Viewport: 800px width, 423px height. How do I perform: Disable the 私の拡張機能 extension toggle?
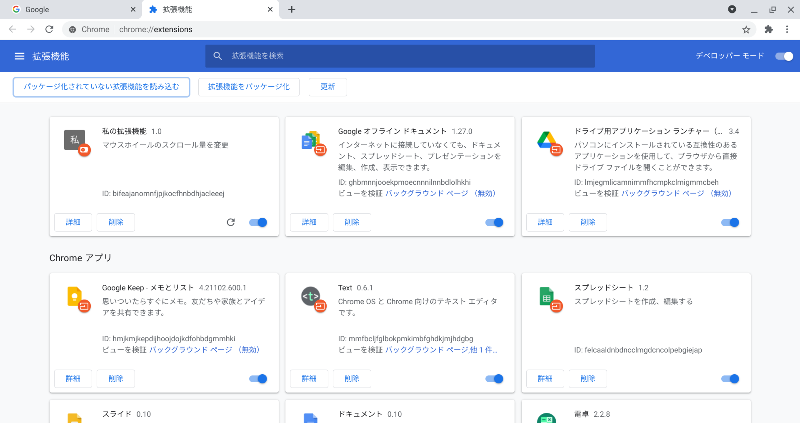pos(258,222)
